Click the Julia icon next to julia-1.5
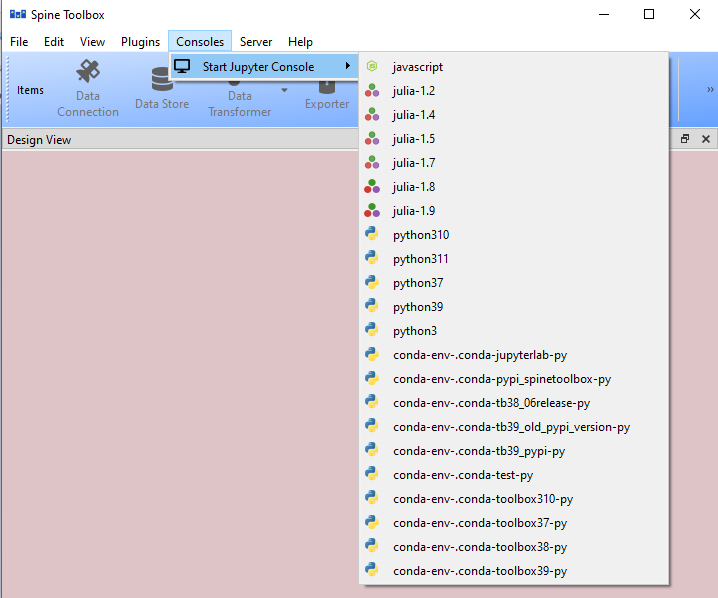 point(372,138)
